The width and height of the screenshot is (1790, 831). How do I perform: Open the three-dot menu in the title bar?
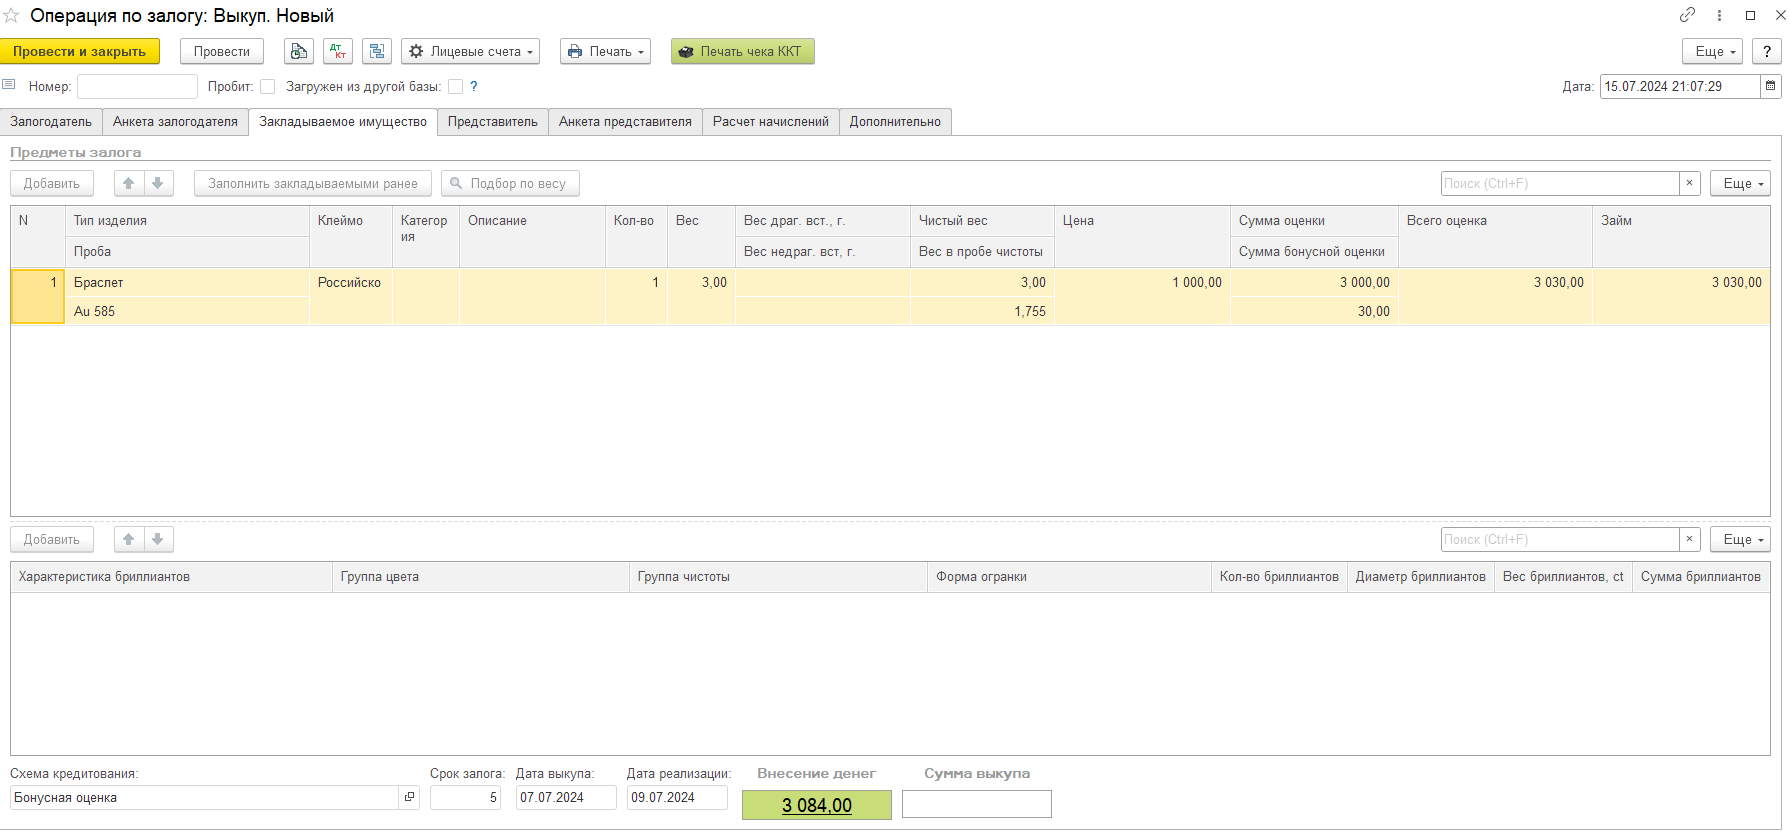[1720, 15]
